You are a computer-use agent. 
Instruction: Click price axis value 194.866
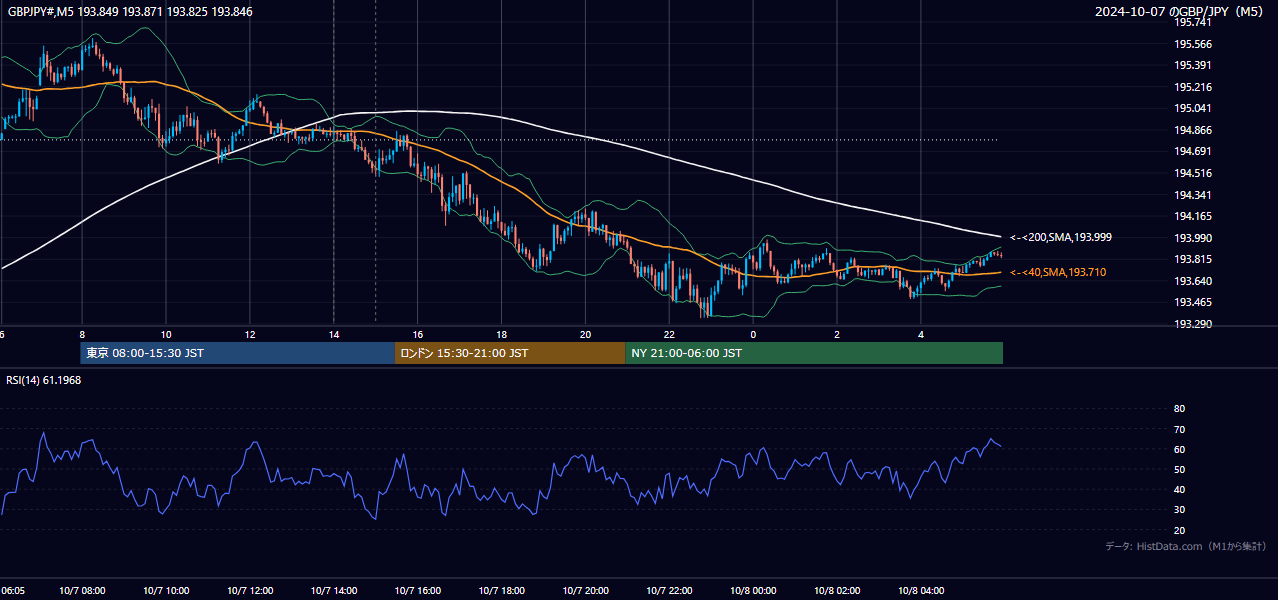(1192, 130)
